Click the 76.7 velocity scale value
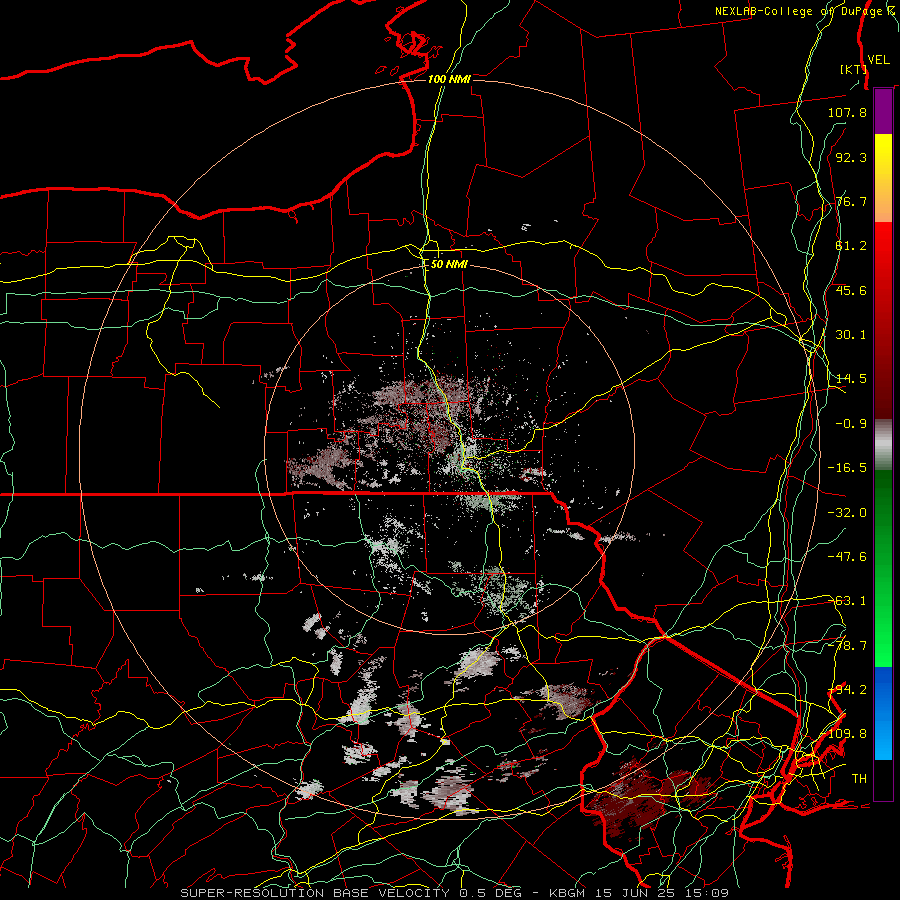Viewport: 900px width, 900px height. (x=851, y=201)
